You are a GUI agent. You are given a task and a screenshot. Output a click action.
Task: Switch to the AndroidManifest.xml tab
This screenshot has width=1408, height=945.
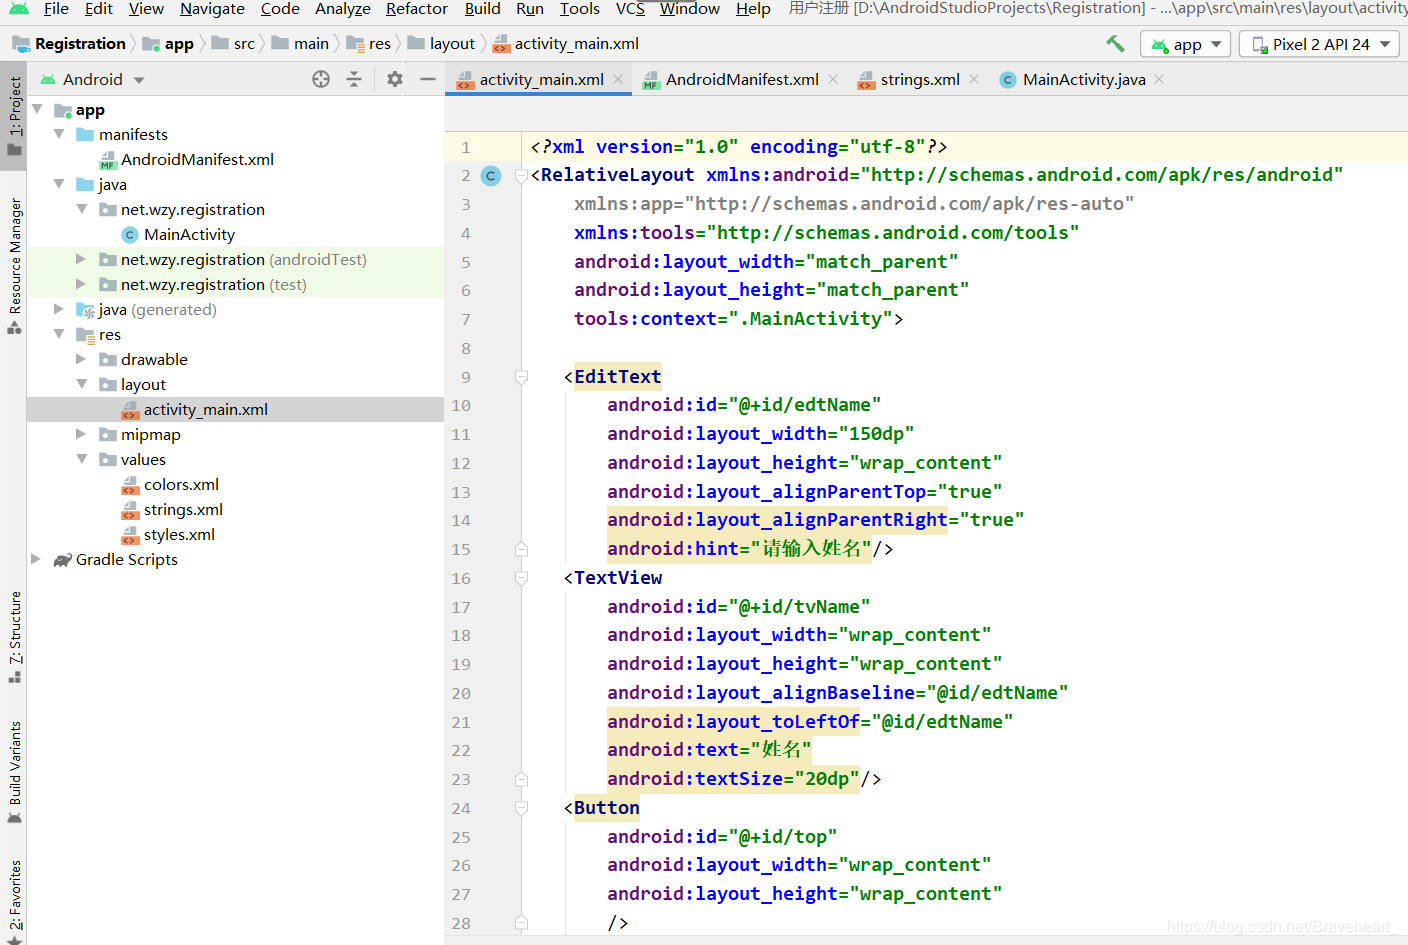pyautogui.click(x=741, y=79)
